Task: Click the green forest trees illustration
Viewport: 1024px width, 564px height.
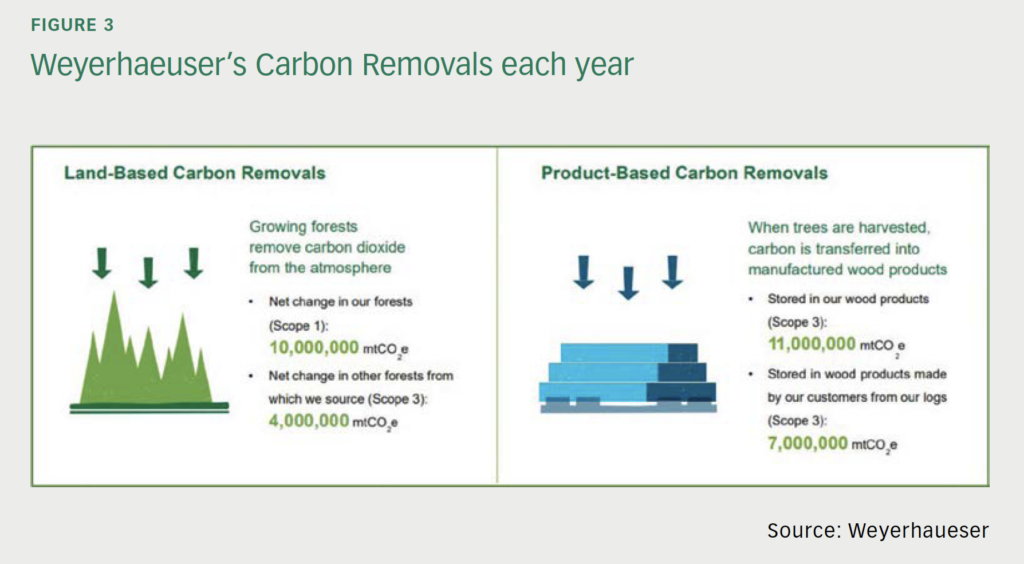Action: coord(149,352)
